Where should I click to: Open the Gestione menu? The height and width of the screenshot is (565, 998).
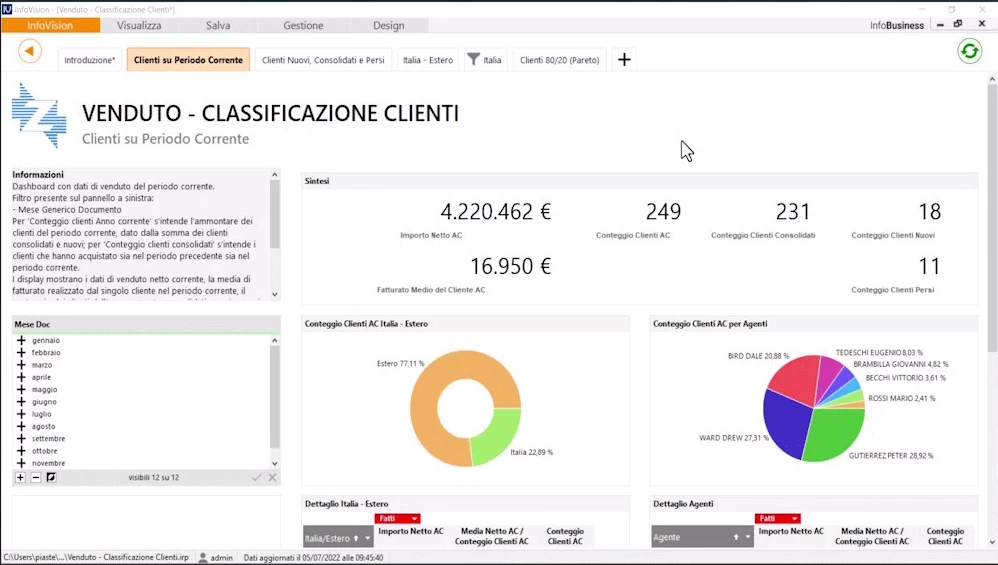click(303, 25)
